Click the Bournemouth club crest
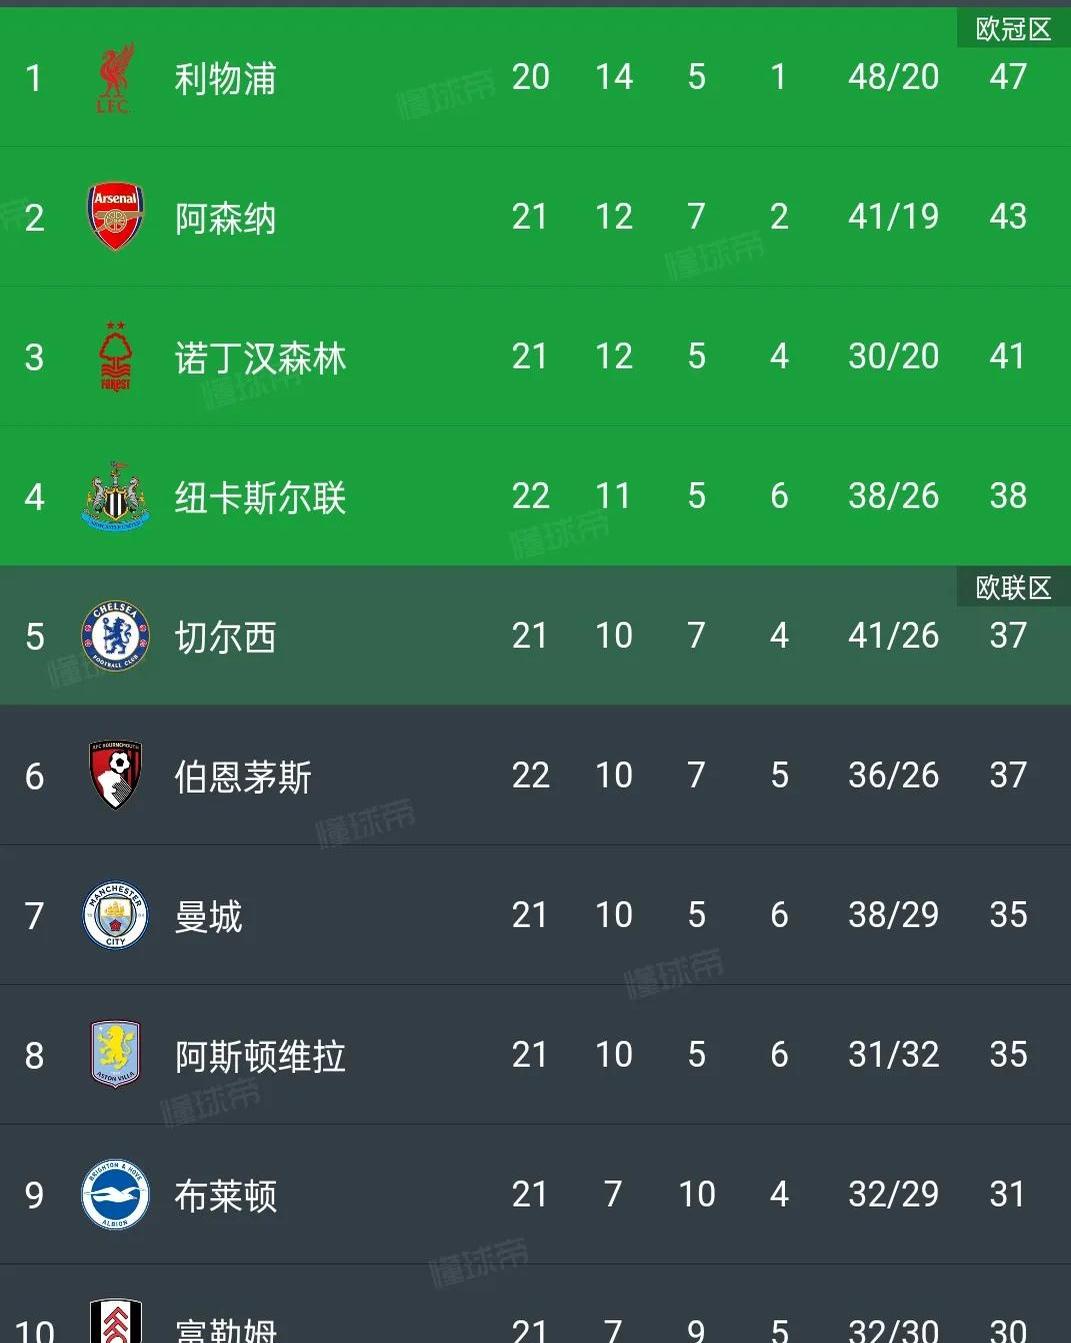The height and width of the screenshot is (1343, 1071). (115, 775)
